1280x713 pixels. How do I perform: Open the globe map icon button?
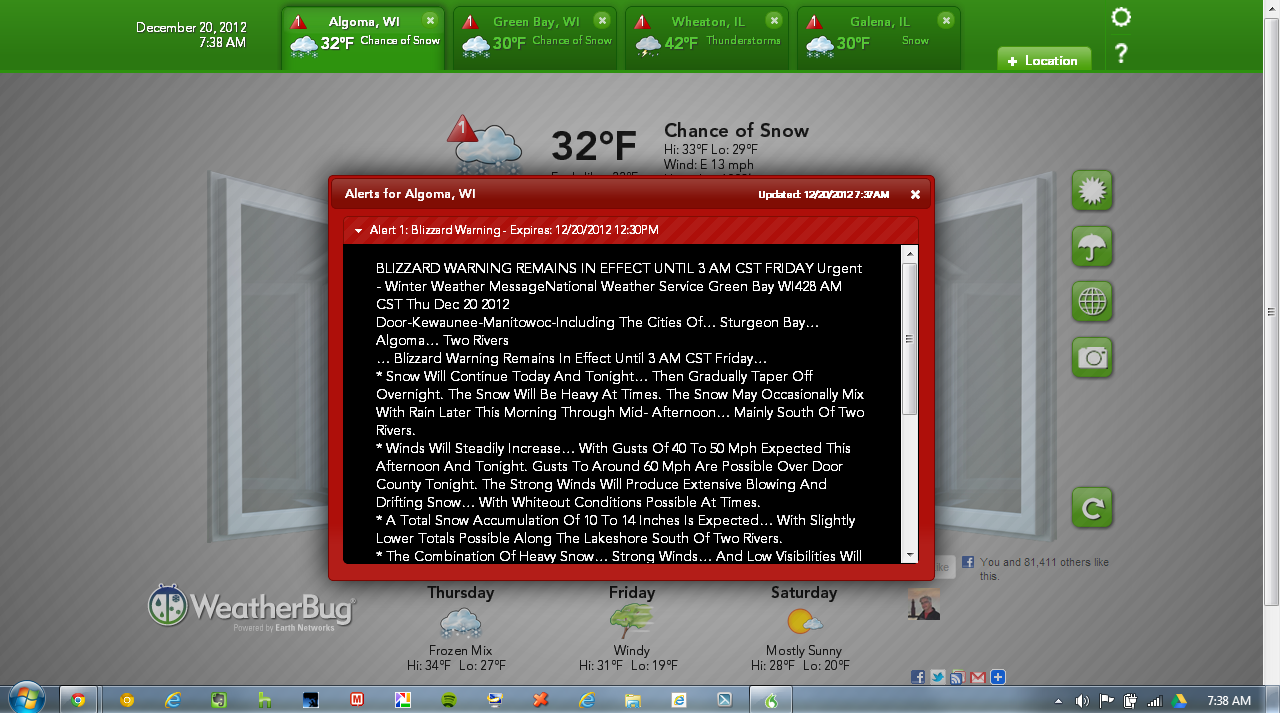point(1092,302)
